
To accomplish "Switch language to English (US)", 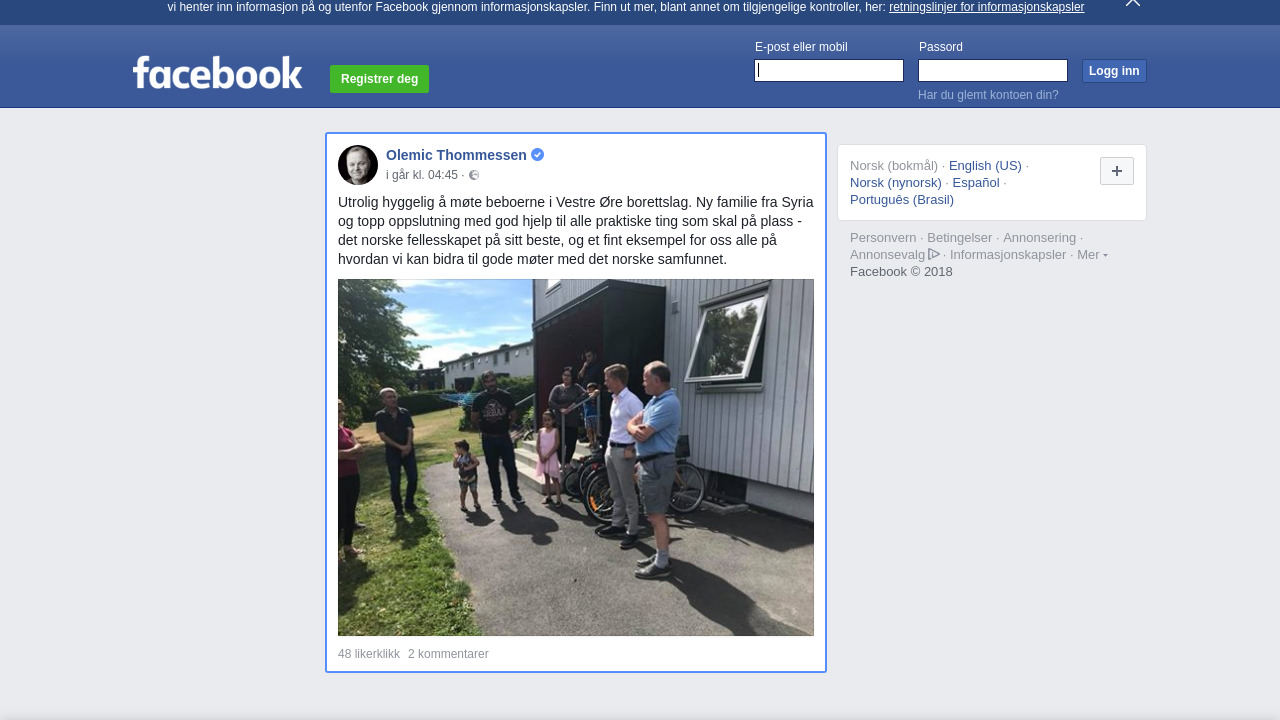I will pos(985,166).
